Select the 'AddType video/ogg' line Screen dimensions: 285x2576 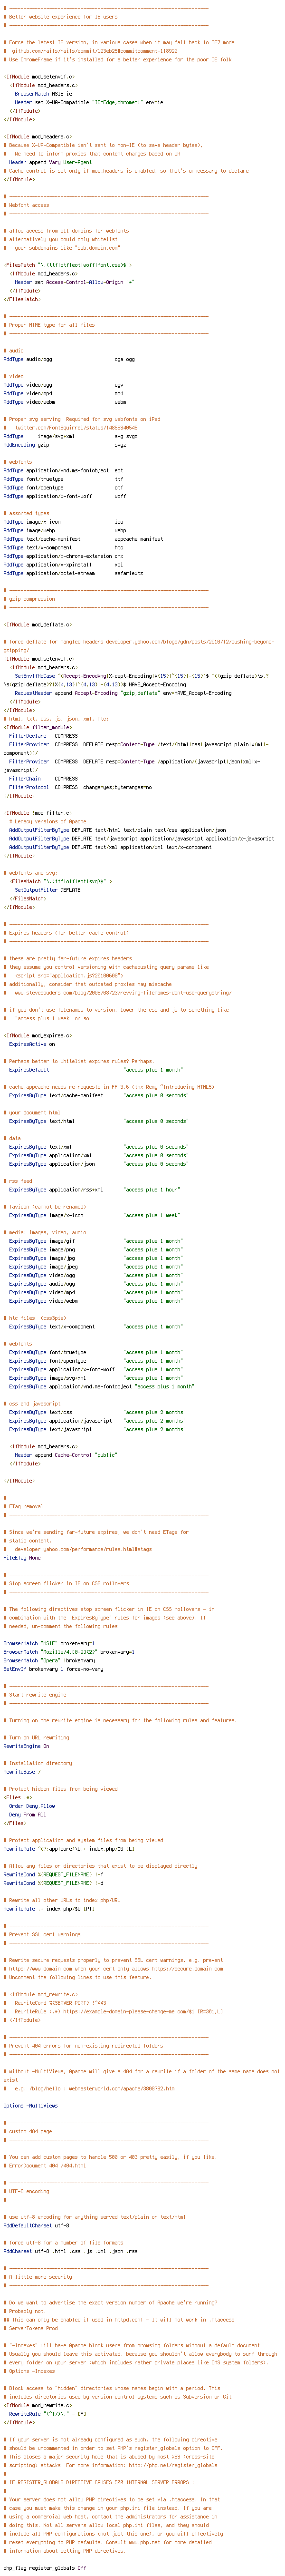click(x=63, y=385)
